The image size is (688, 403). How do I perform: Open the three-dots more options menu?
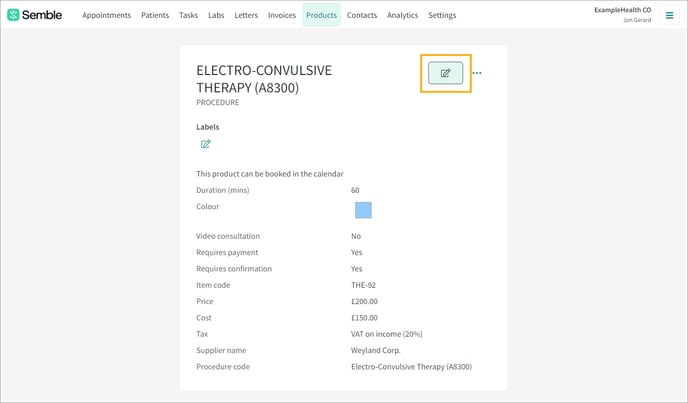[477, 73]
